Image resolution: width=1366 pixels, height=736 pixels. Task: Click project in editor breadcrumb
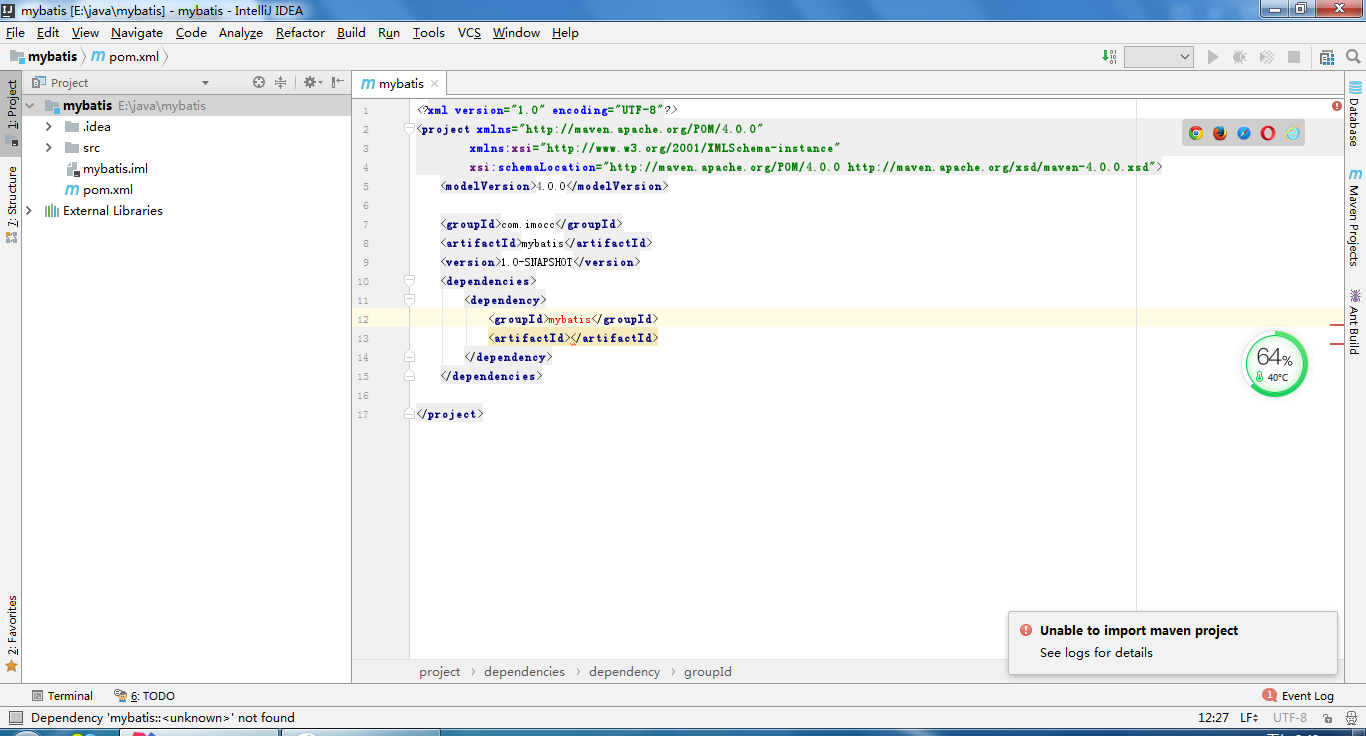point(440,672)
